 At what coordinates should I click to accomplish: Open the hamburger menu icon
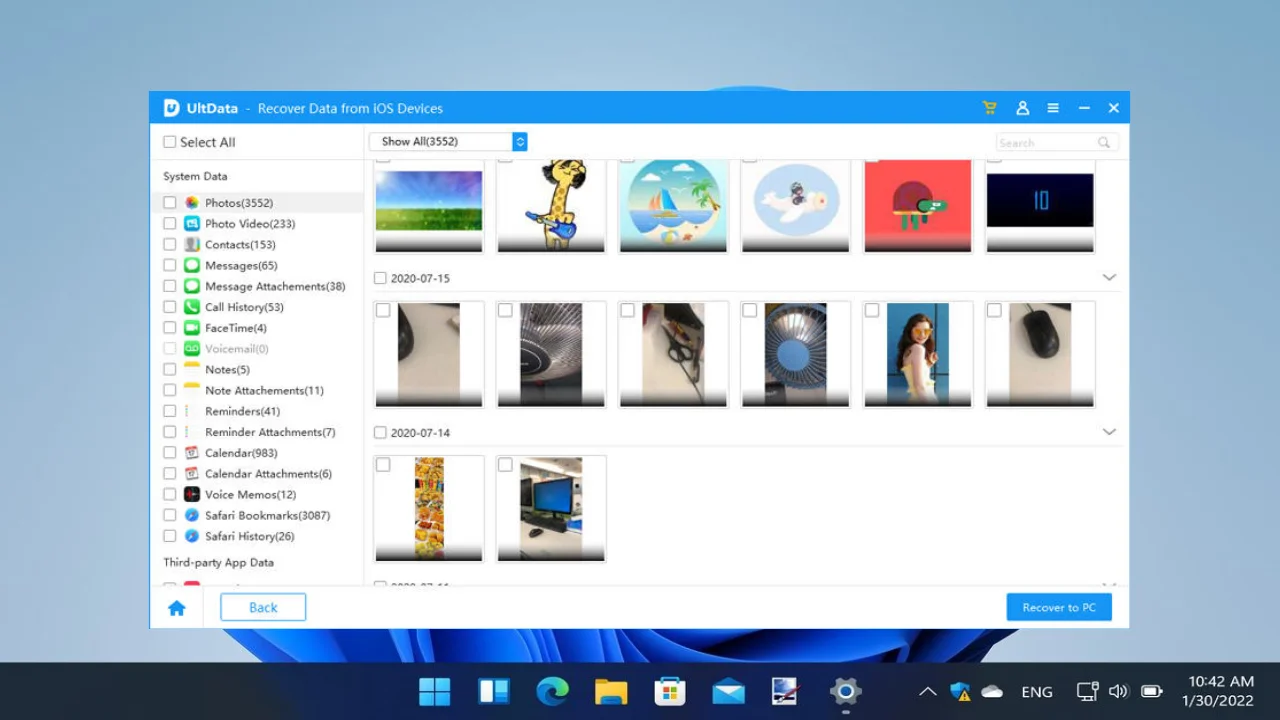[1053, 108]
